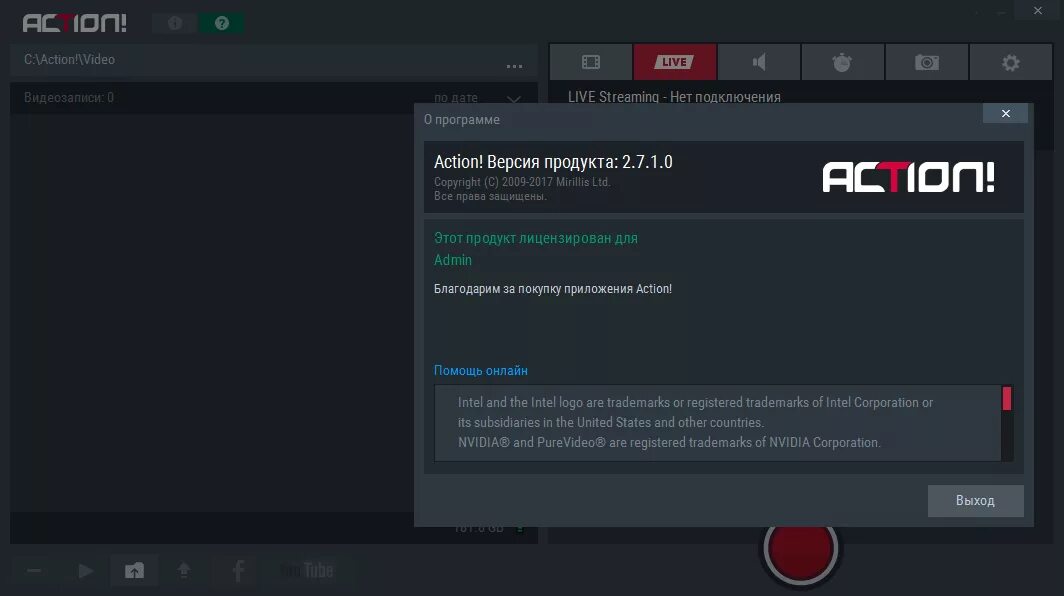Click the C:\Action!\Video folder path

69,60
